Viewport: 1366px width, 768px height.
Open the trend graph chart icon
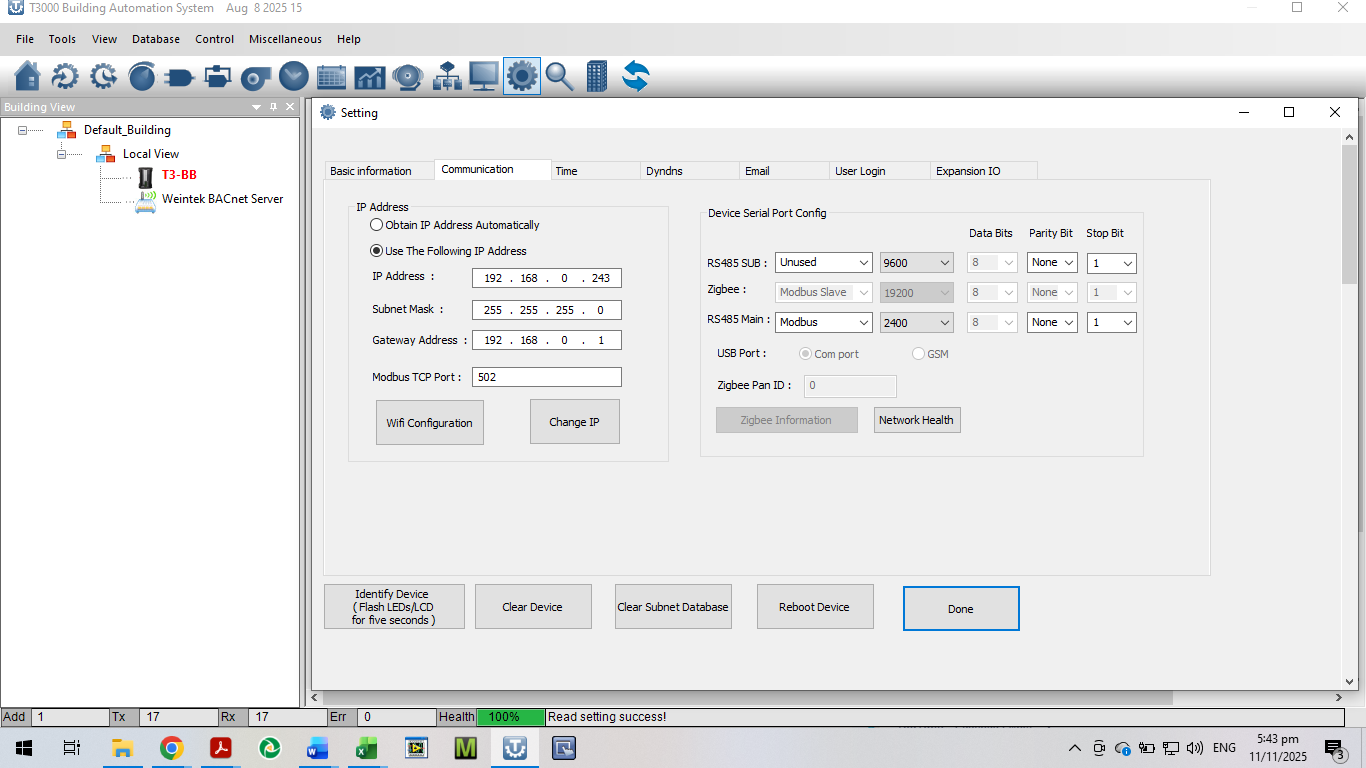point(369,76)
